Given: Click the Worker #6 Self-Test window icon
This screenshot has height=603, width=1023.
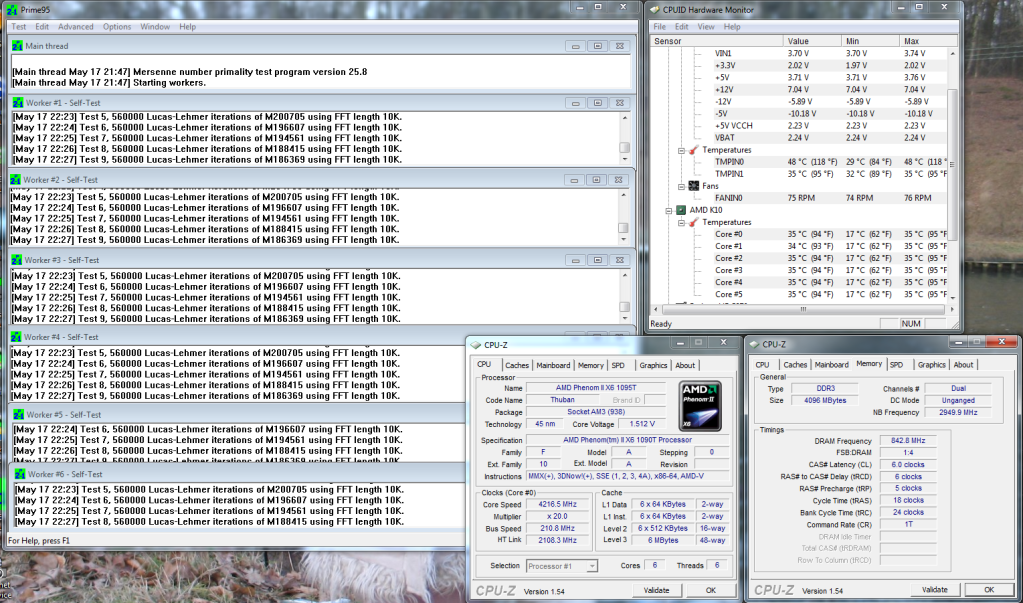Looking at the screenshot, I should click(x=20, y=474).
